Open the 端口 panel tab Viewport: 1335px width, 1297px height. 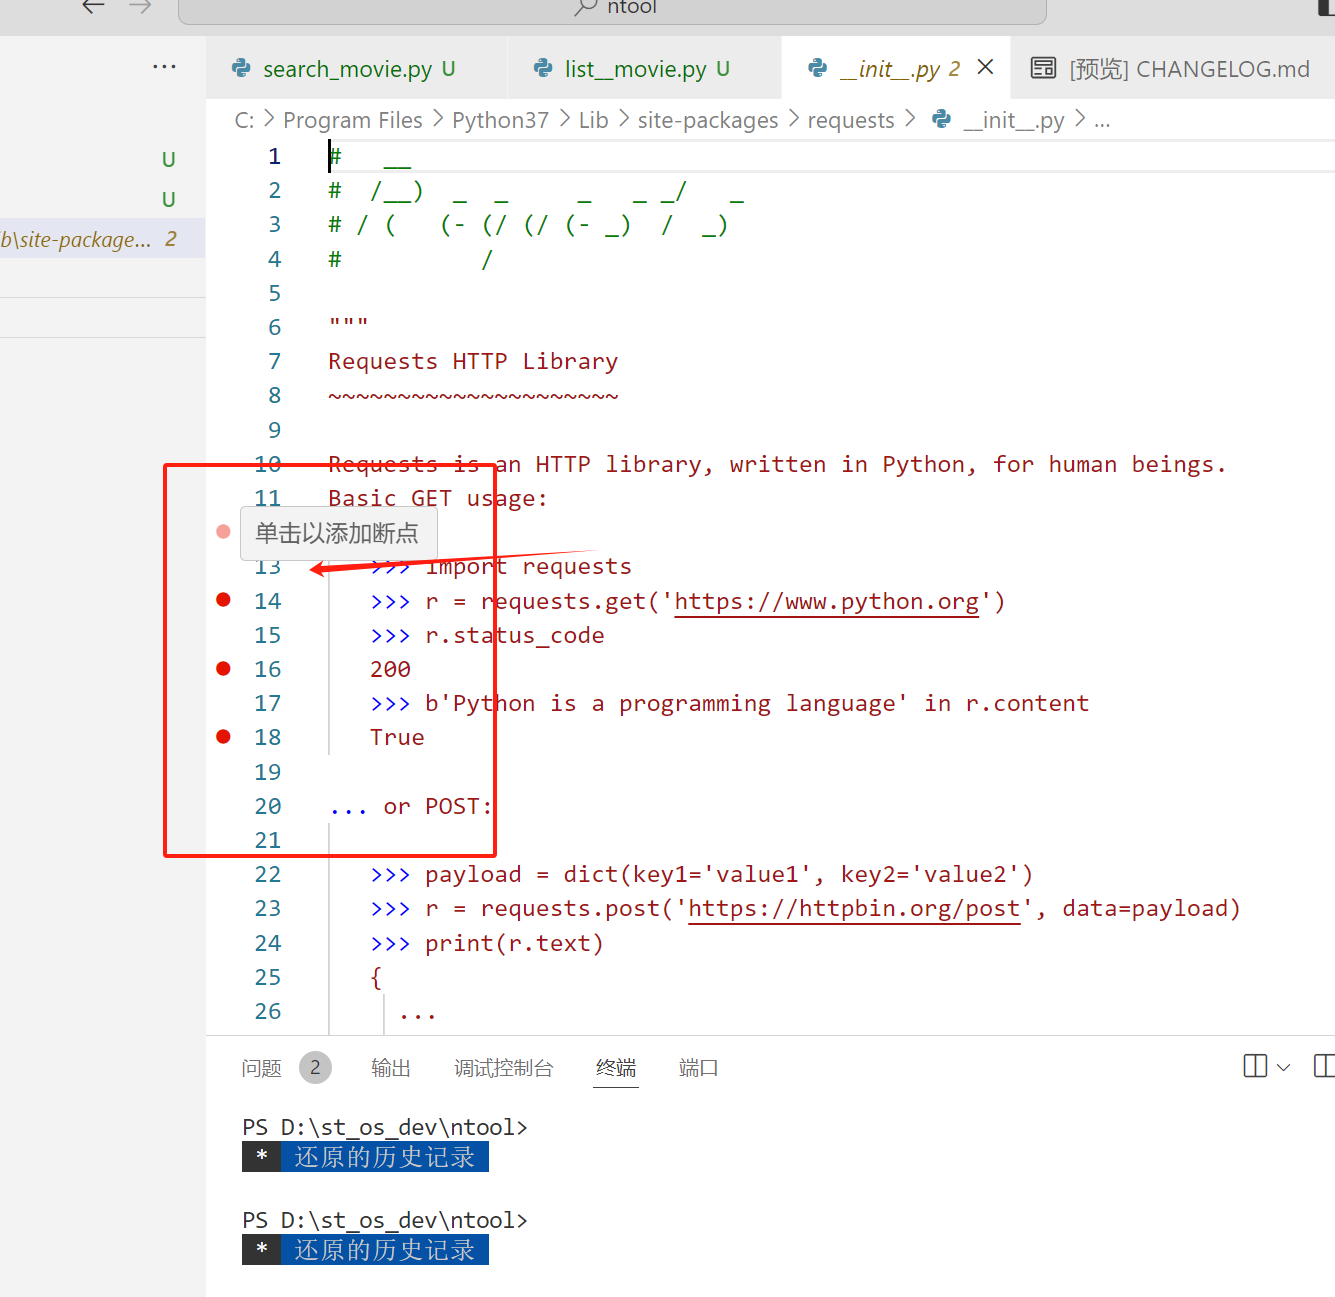coord(698,1068)
